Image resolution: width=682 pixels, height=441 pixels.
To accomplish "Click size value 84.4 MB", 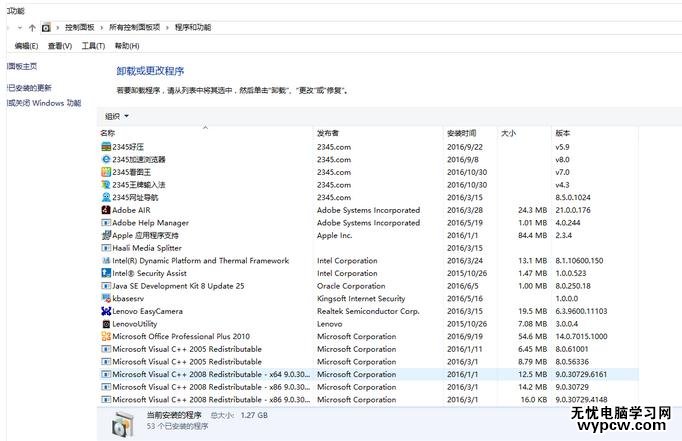I will click(532, 235).
